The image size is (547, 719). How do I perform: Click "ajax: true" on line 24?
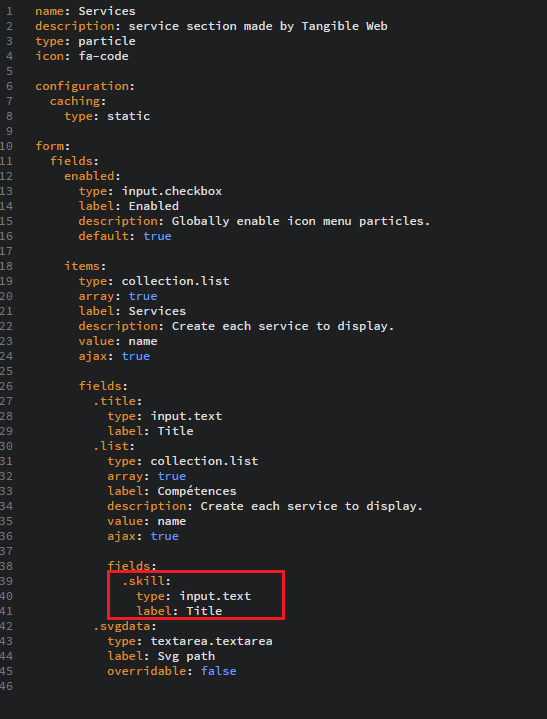(x=114, y=356)
